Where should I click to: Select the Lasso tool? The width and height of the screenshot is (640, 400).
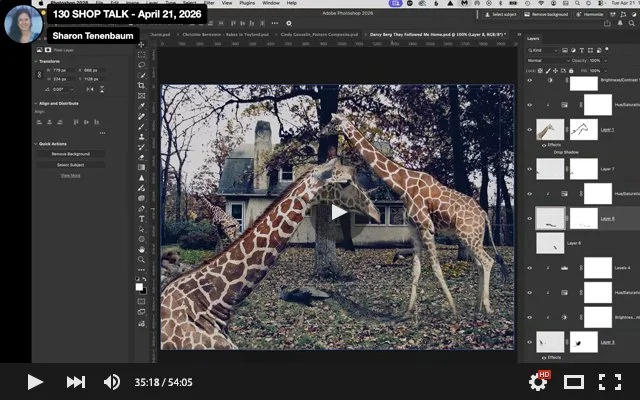[x=142, y=65]
